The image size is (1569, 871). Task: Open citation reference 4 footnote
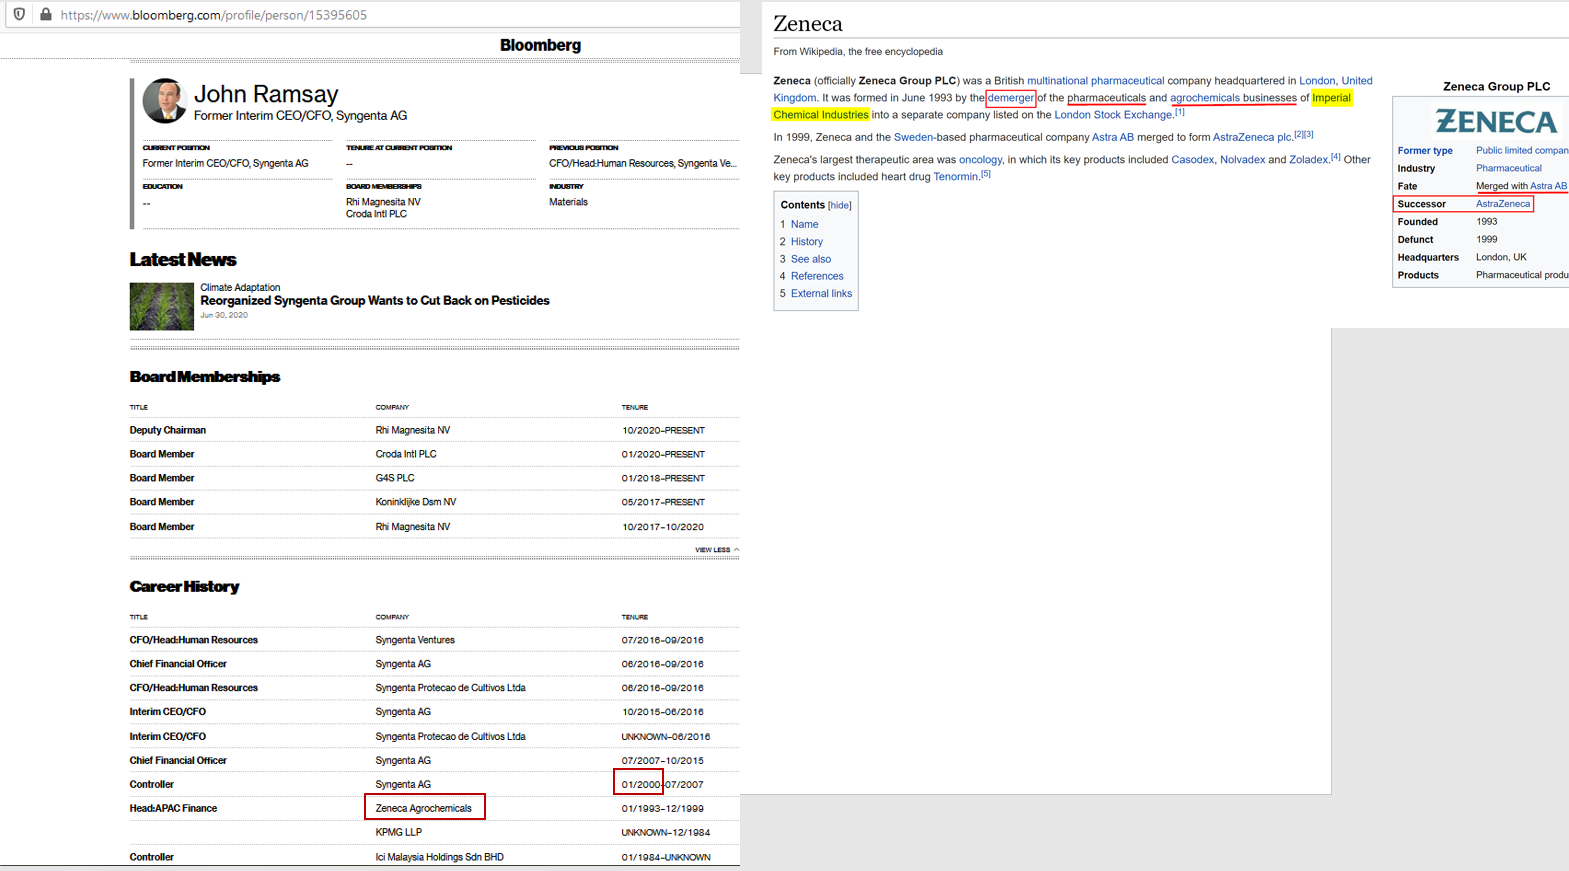pyautogui.click(x=1335, y=157)
